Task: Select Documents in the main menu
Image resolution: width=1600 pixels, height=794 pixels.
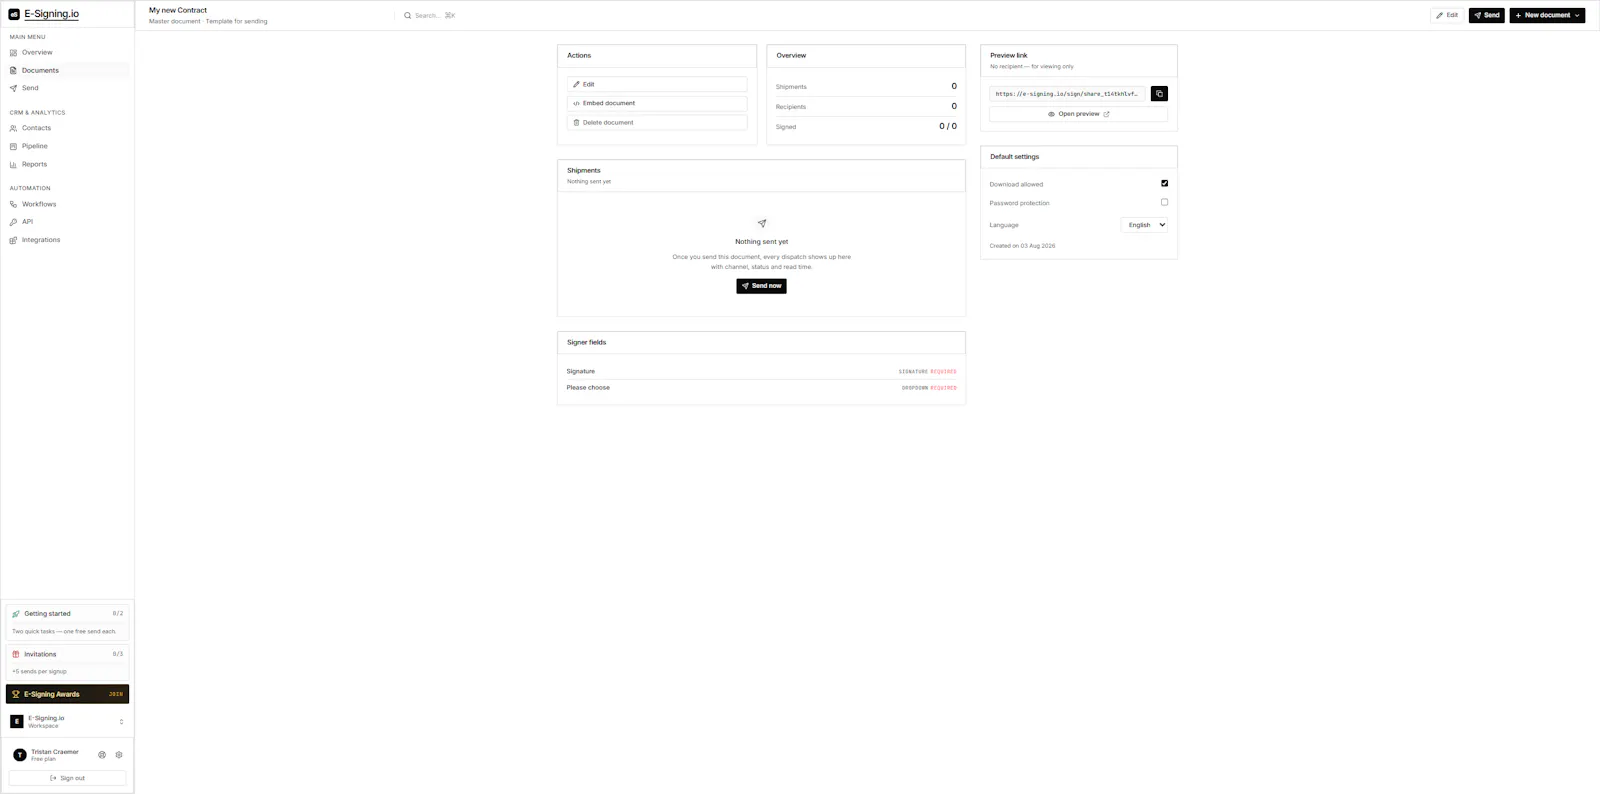Action: [67, 70]
